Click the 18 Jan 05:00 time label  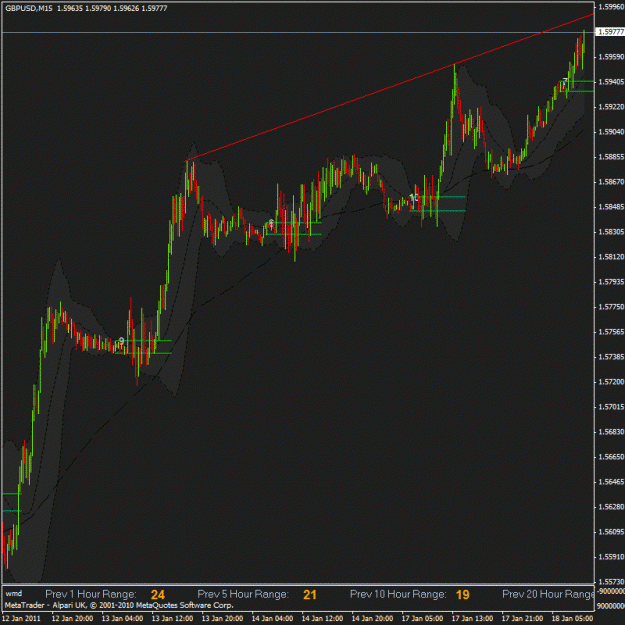(x=572, y=619)
